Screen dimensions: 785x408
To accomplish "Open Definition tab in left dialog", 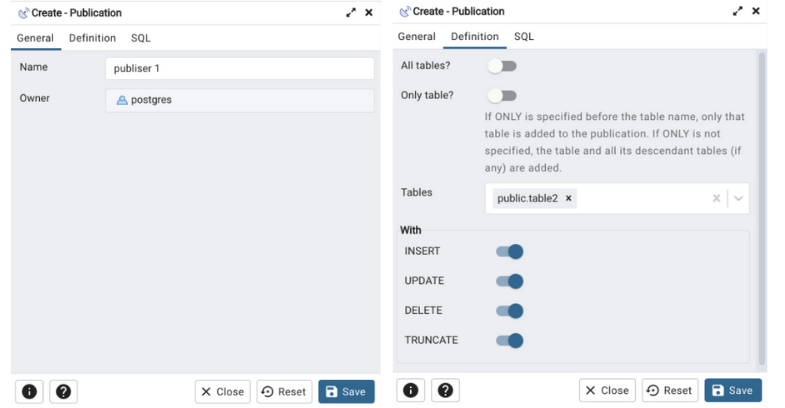I will [92, 38].
